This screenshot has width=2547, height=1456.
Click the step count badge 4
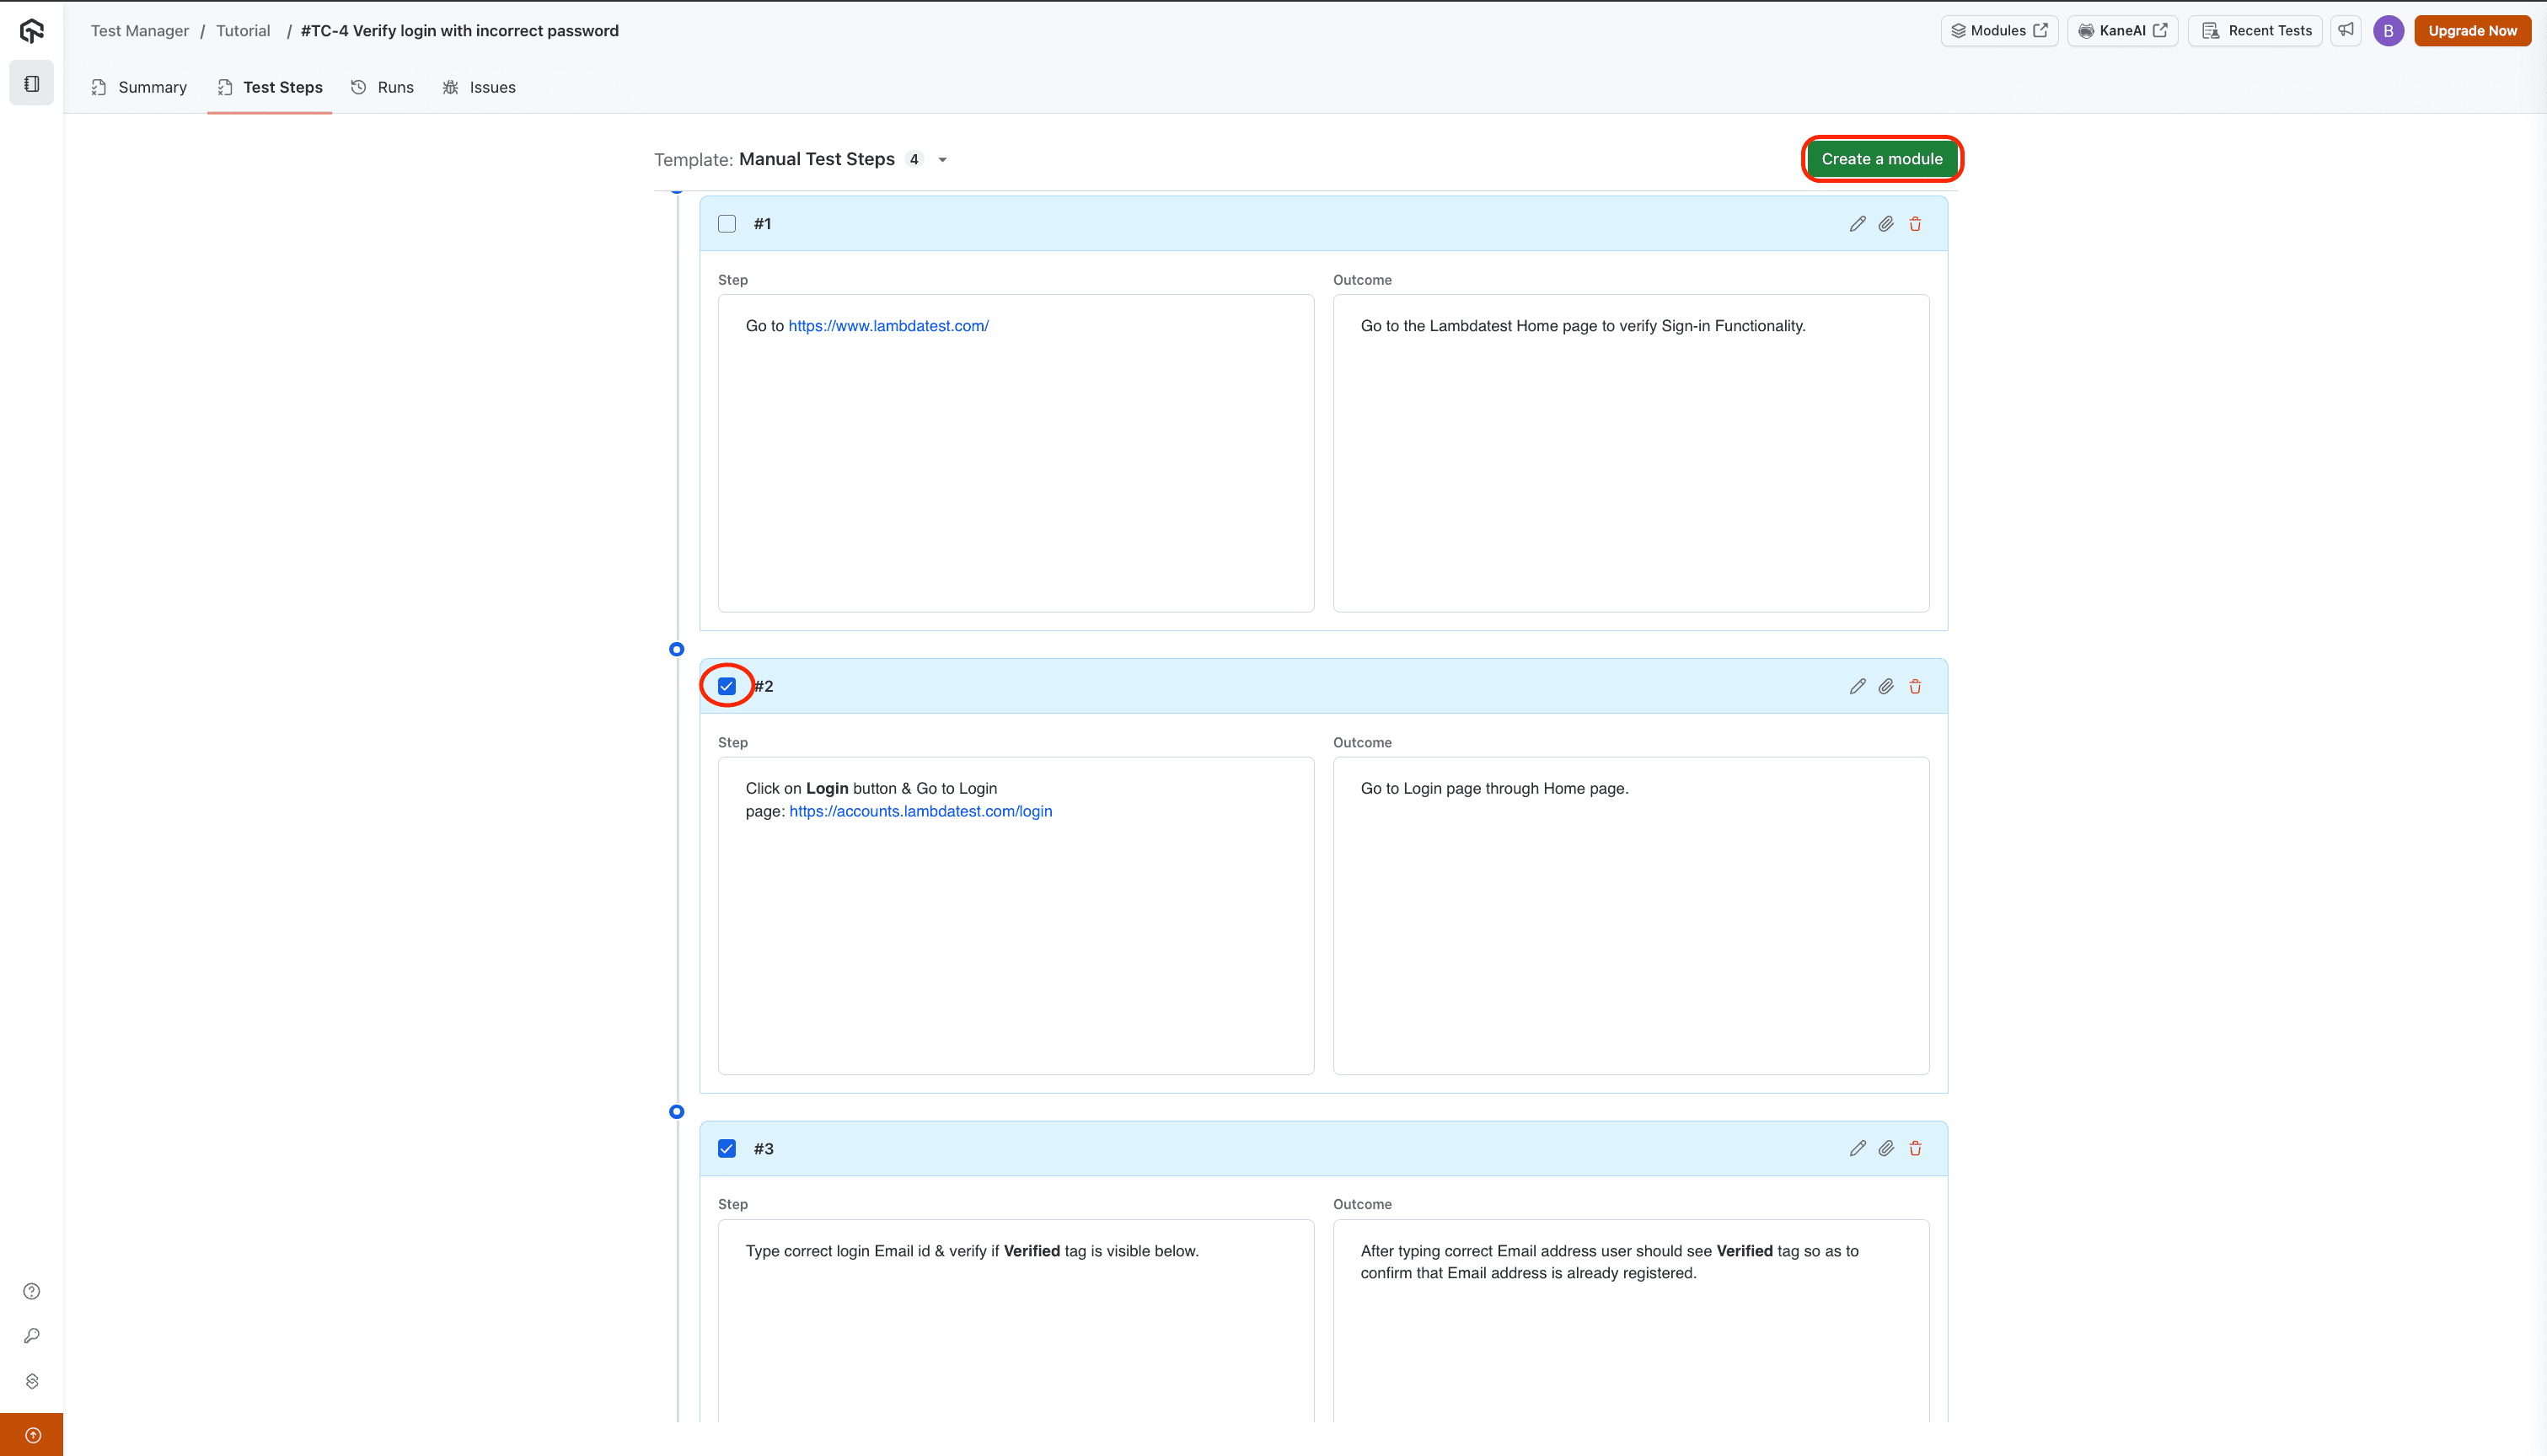pyautogui.click(x=914, y=160)
